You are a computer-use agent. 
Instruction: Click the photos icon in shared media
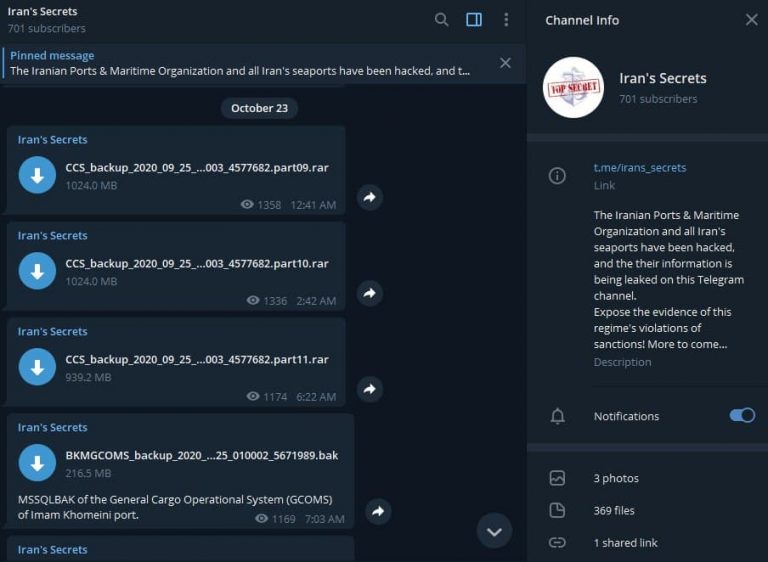point(557,478)
